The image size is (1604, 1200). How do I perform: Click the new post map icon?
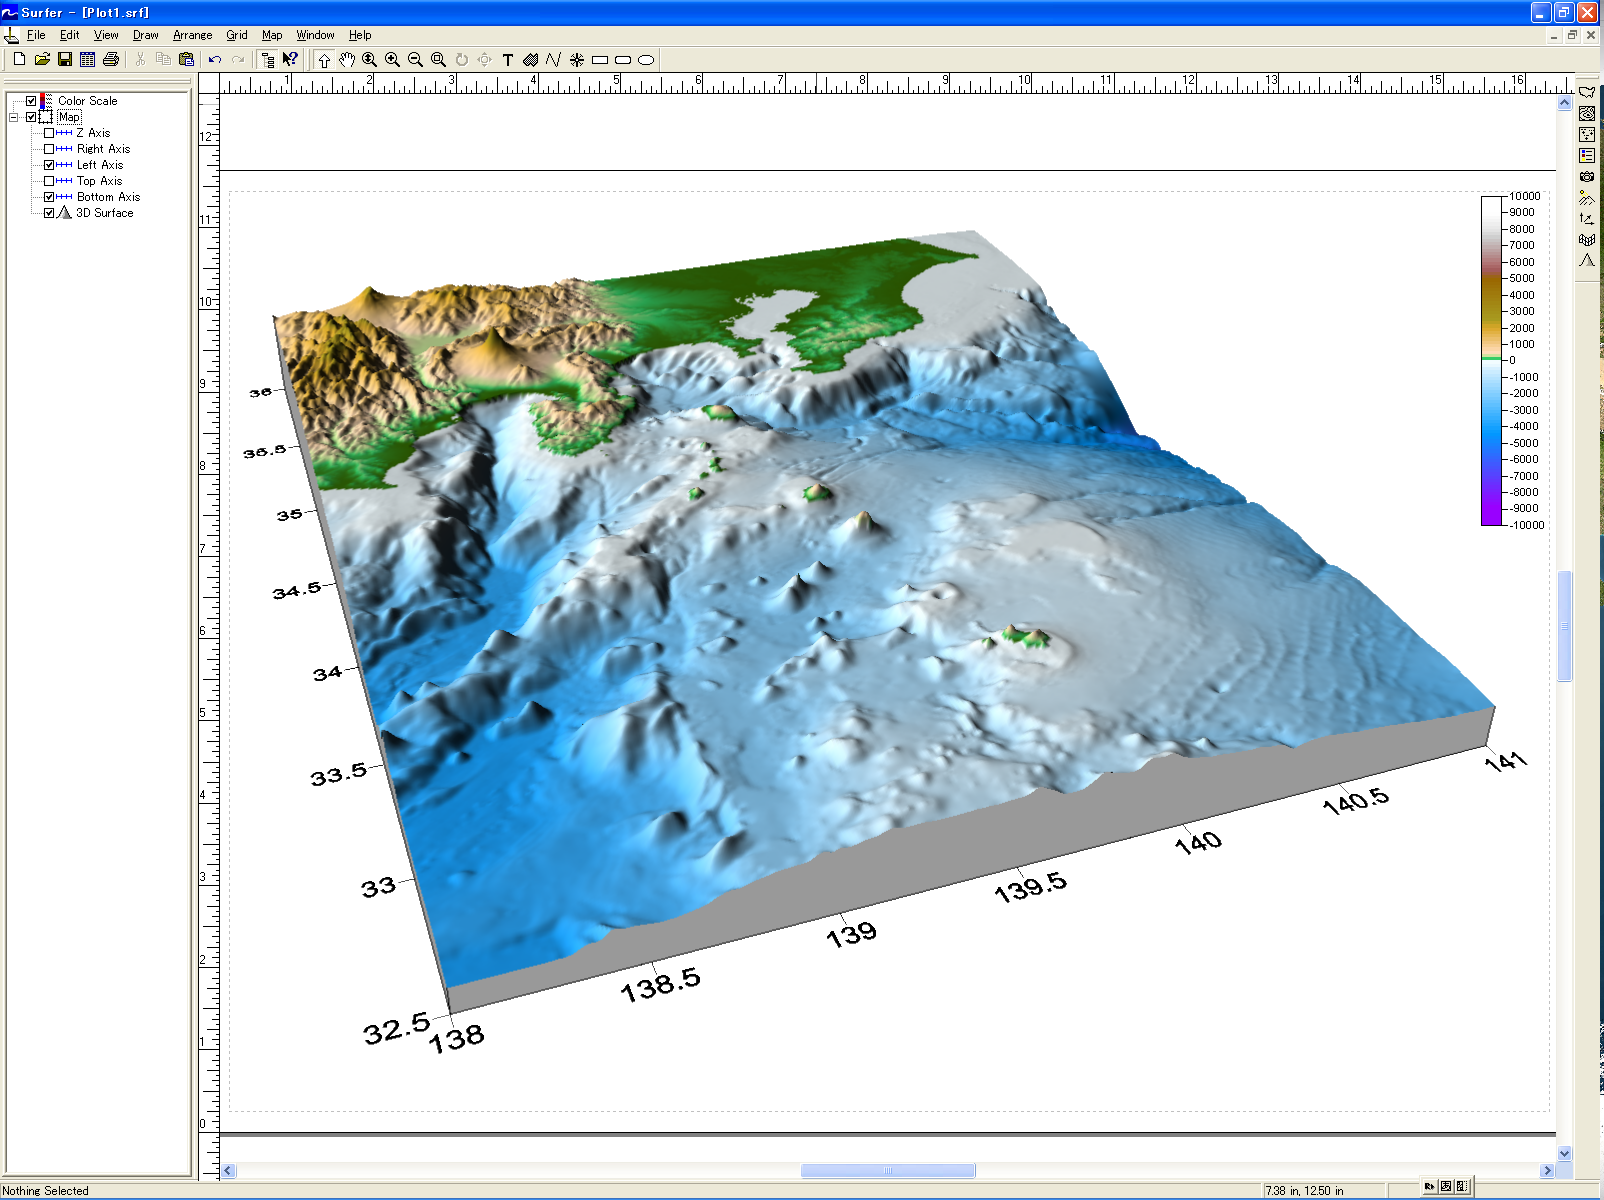coord(1587,134)
